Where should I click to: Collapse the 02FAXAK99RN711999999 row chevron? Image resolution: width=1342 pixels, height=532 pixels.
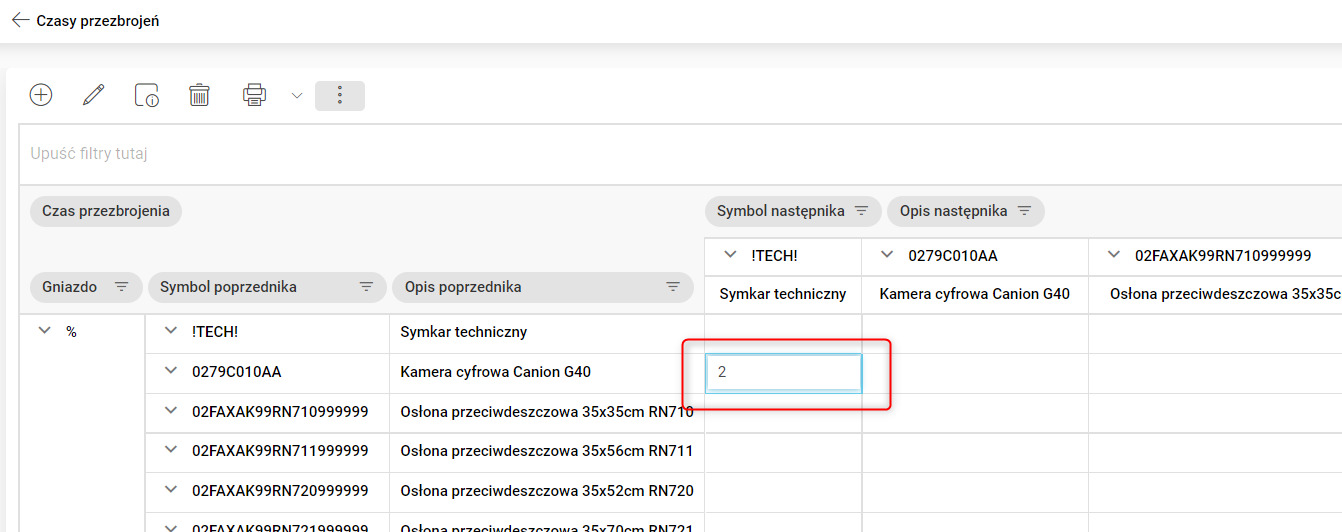[170, 451]
